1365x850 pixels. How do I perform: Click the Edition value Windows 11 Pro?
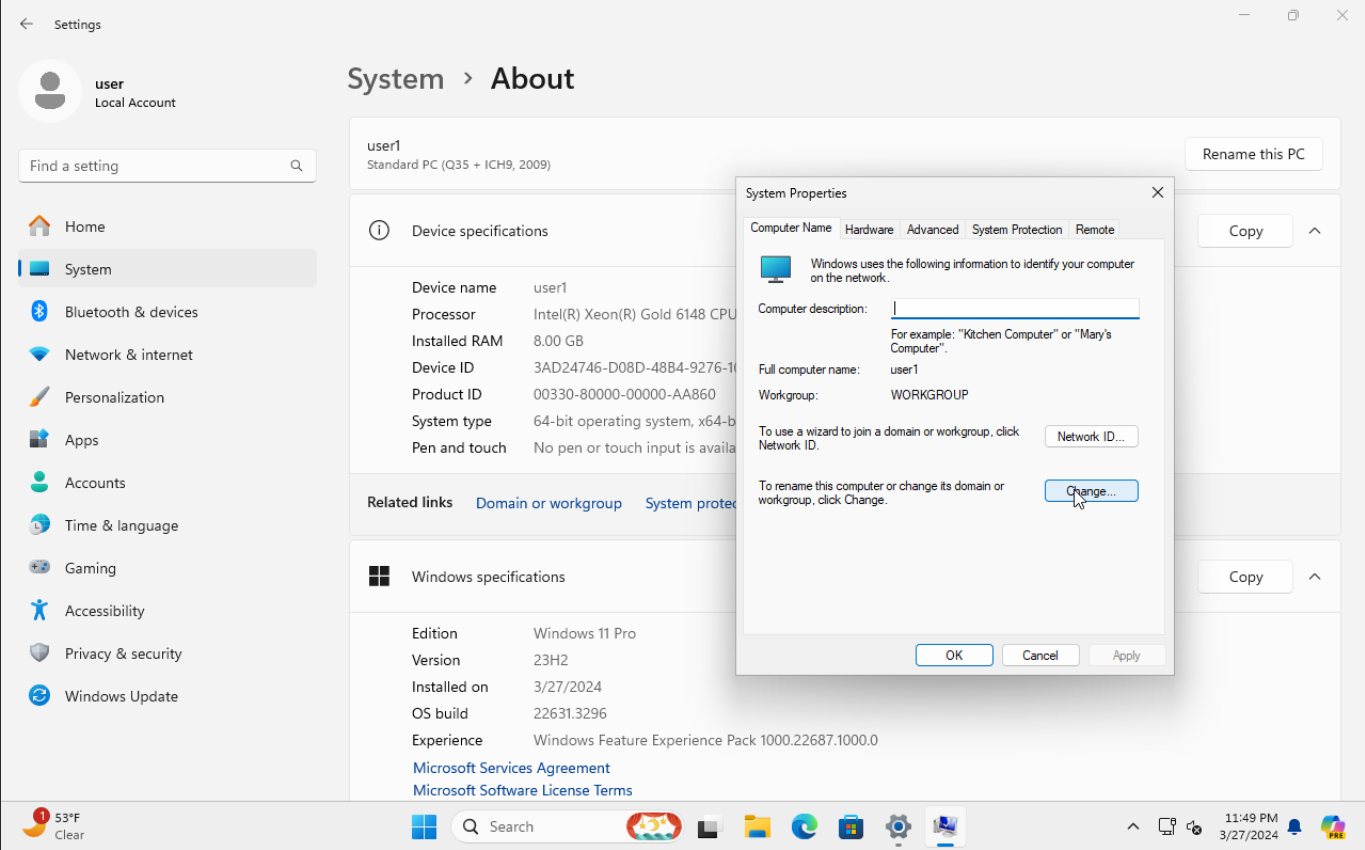point(584,633)
